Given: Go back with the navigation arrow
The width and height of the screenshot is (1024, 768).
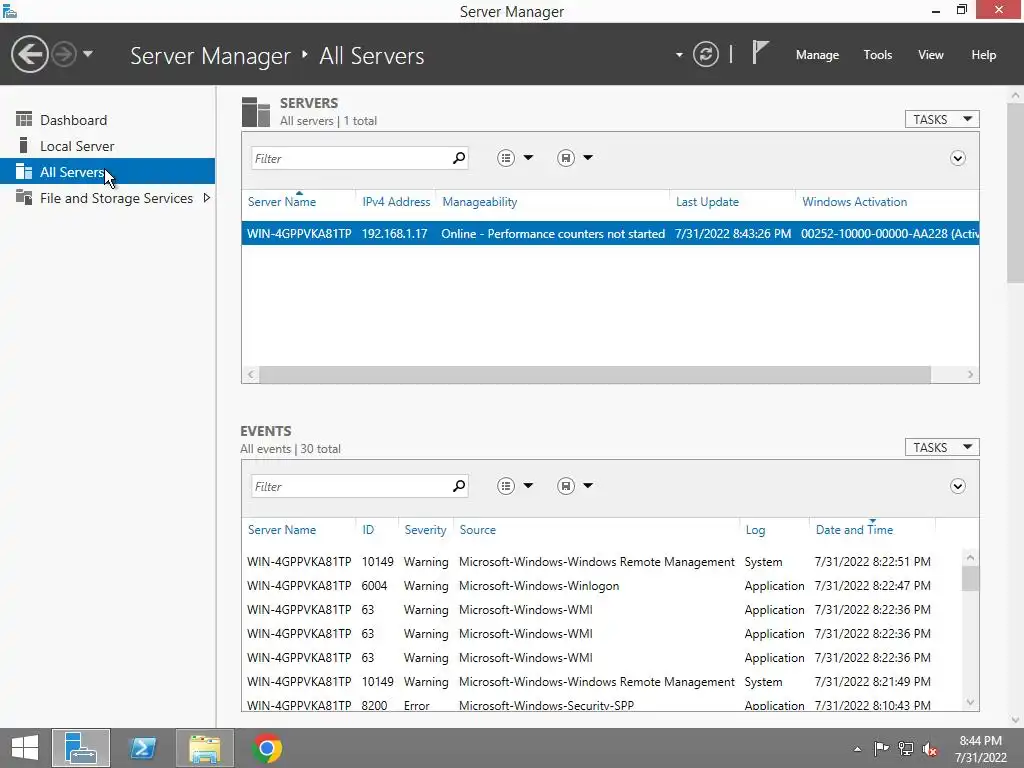Looking at the screenshot, I should (29, 54).
